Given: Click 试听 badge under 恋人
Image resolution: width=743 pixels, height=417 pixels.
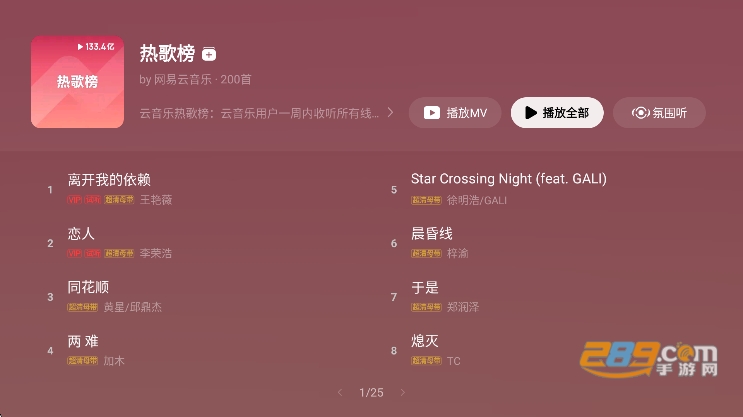Looking at the screenshot, I should 93,254.
